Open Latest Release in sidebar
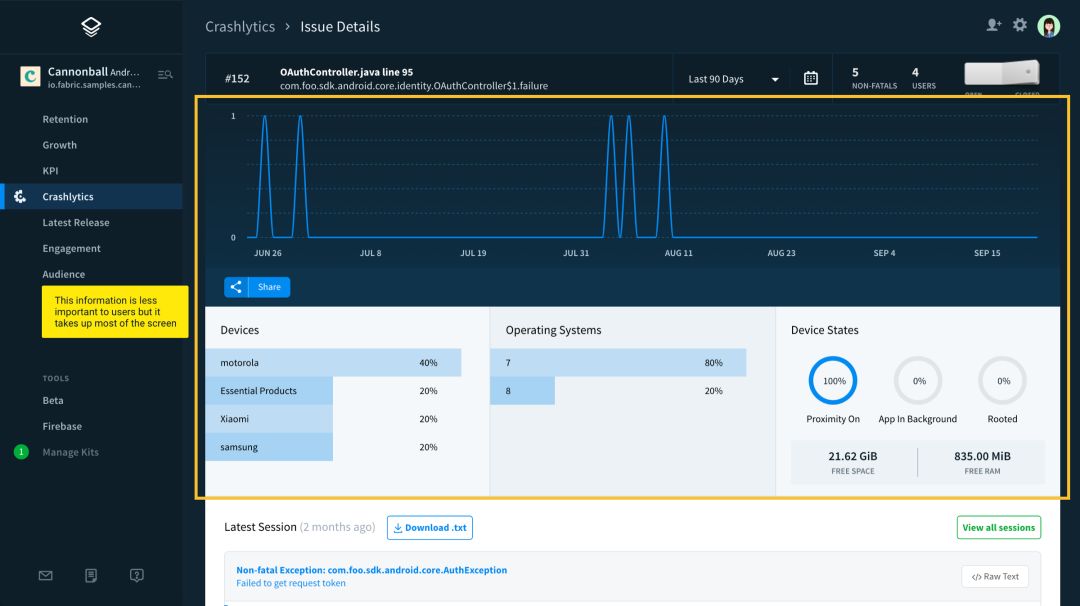 click(76, 222)
